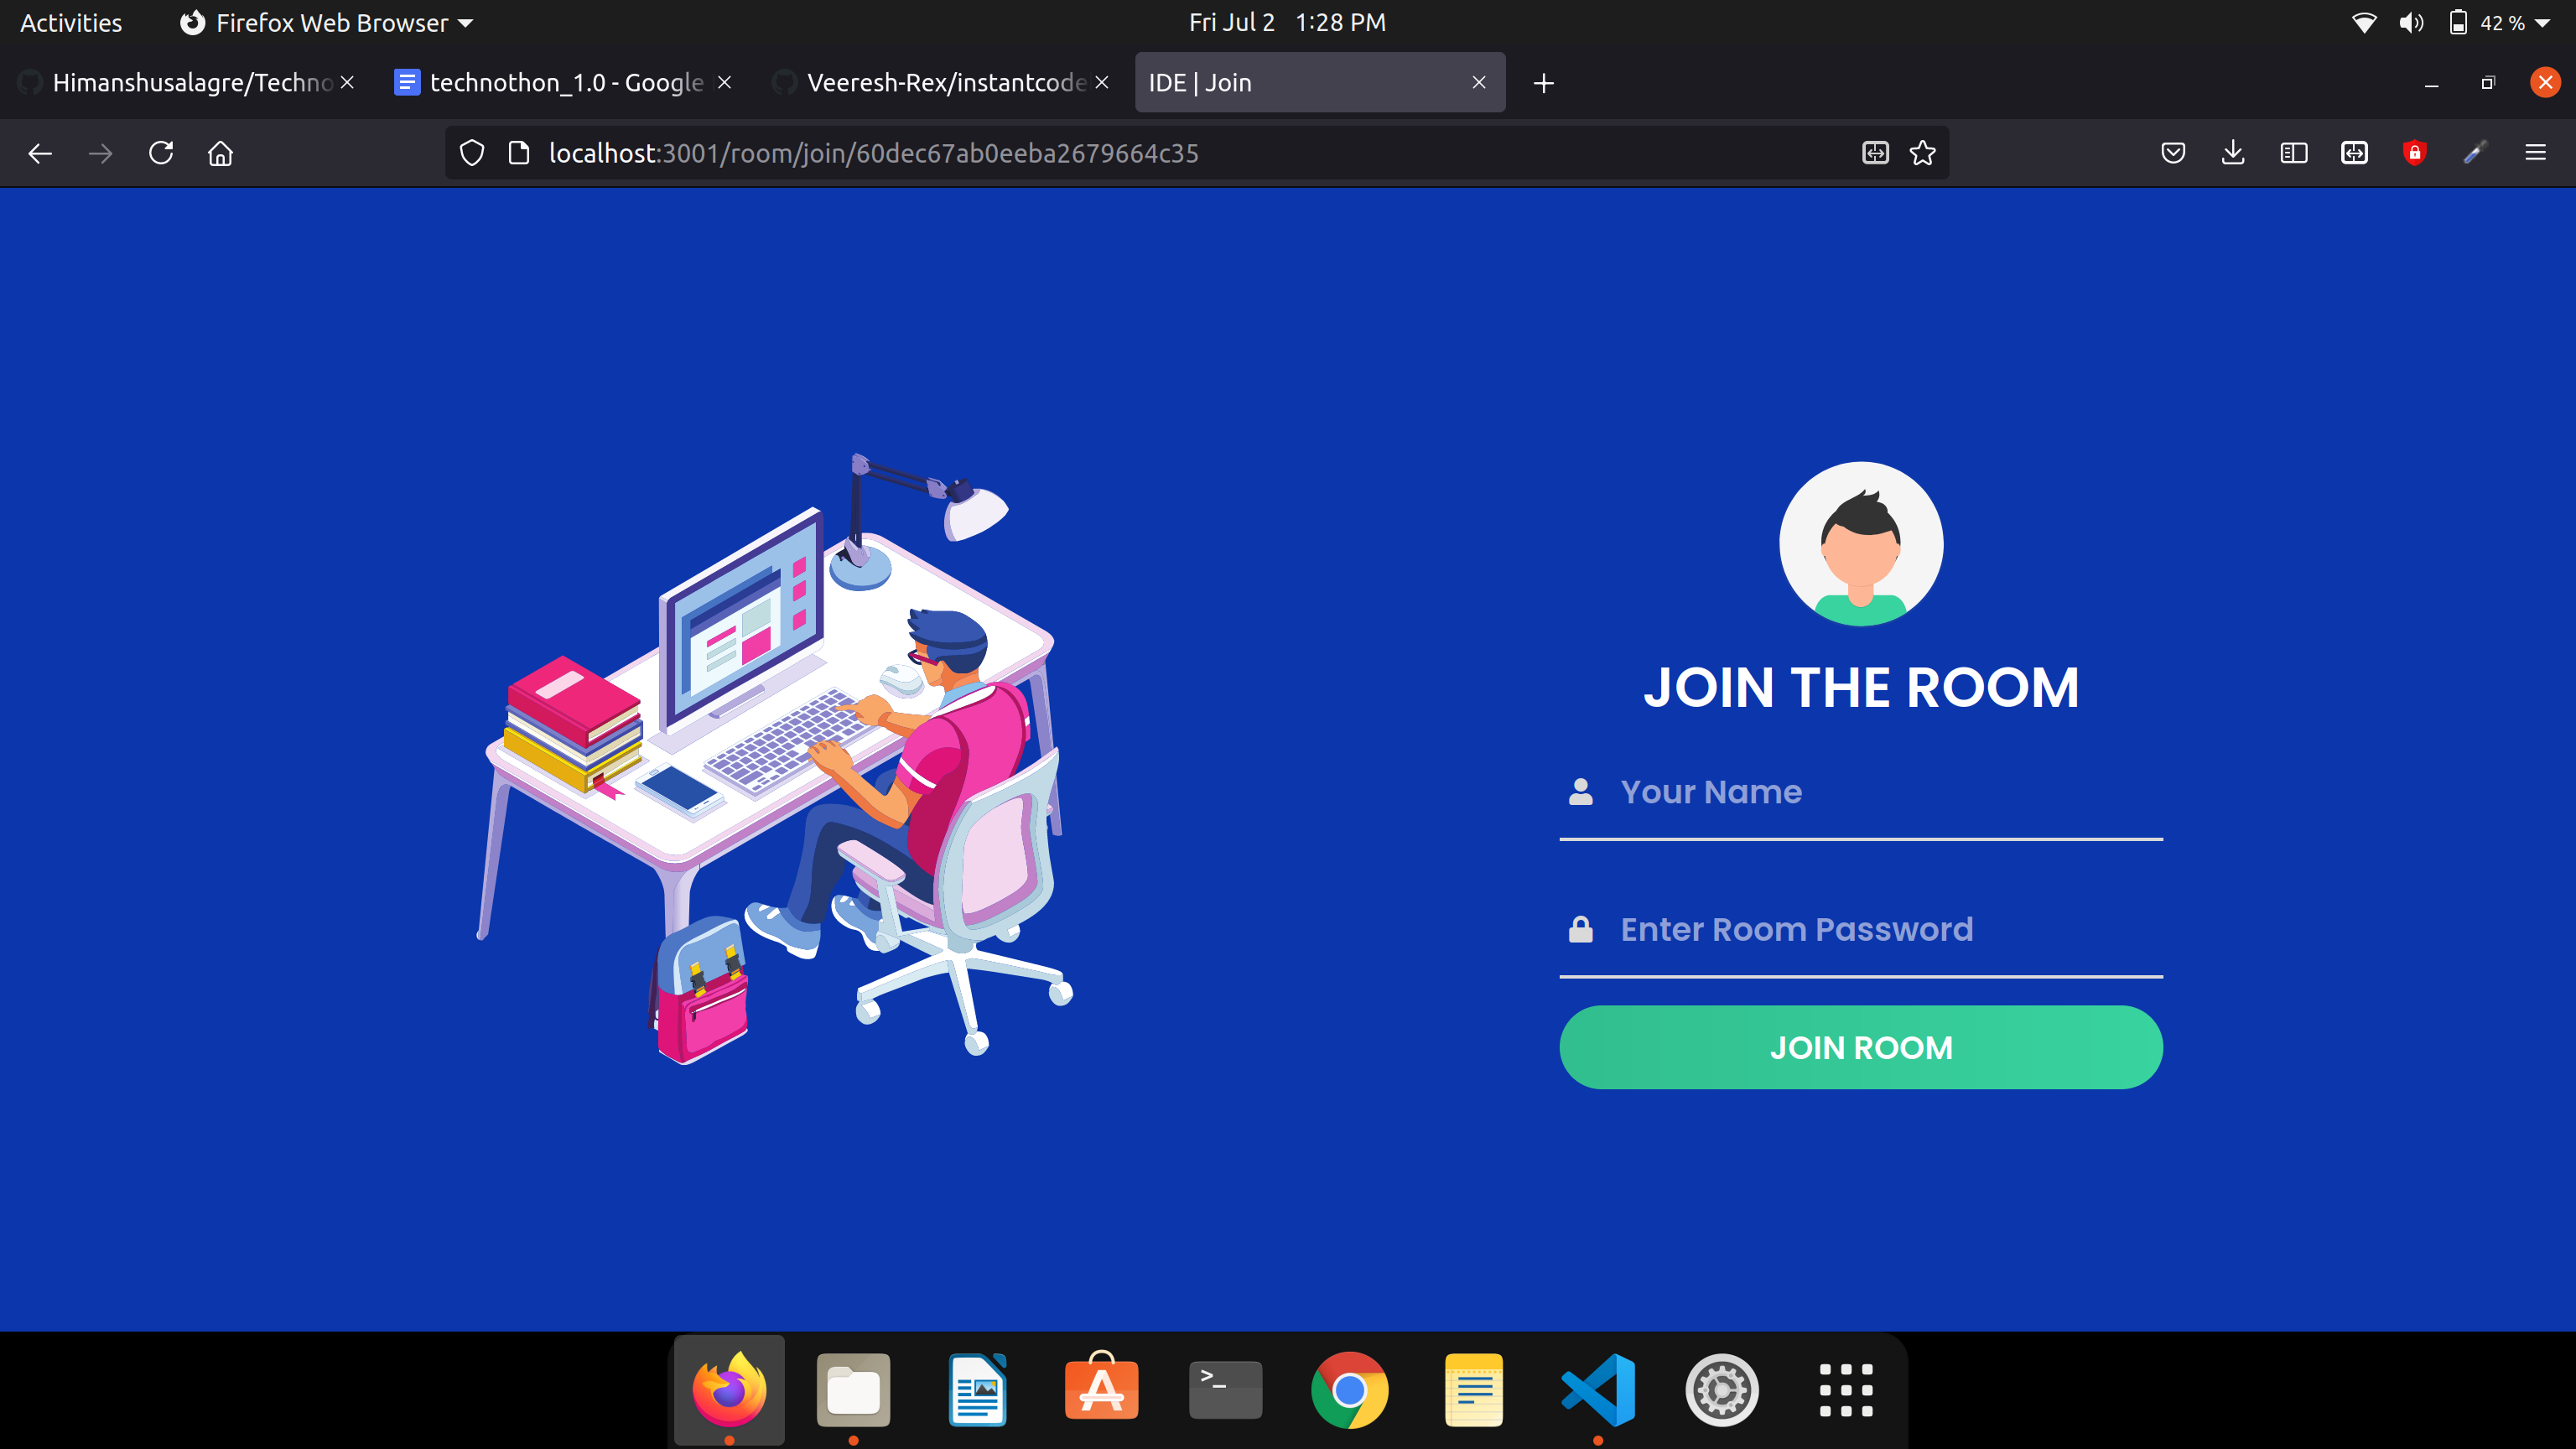Open a new browser tab
Image resolution: width=2576 pixels, height=1449 pixels.
(x=1543, y=83)
